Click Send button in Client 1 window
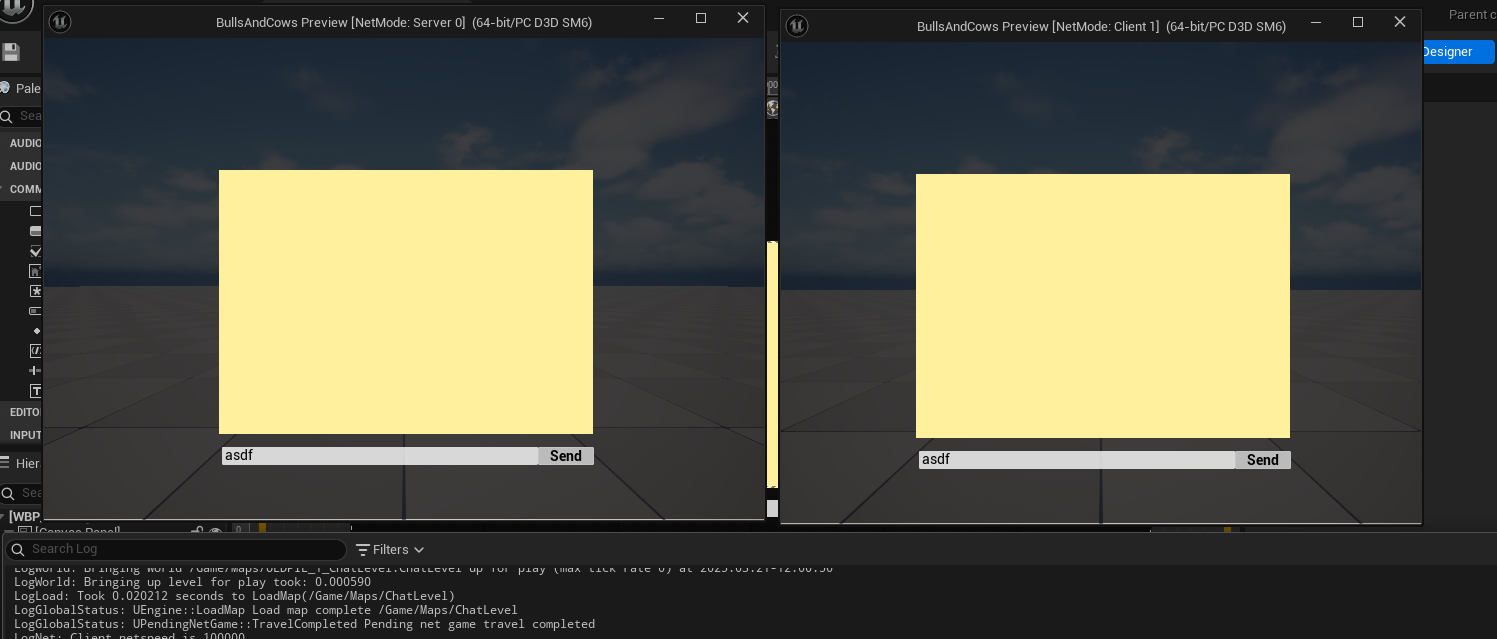The width and height of the screenshot is (1497, 639). click(x=1263, y=460)
